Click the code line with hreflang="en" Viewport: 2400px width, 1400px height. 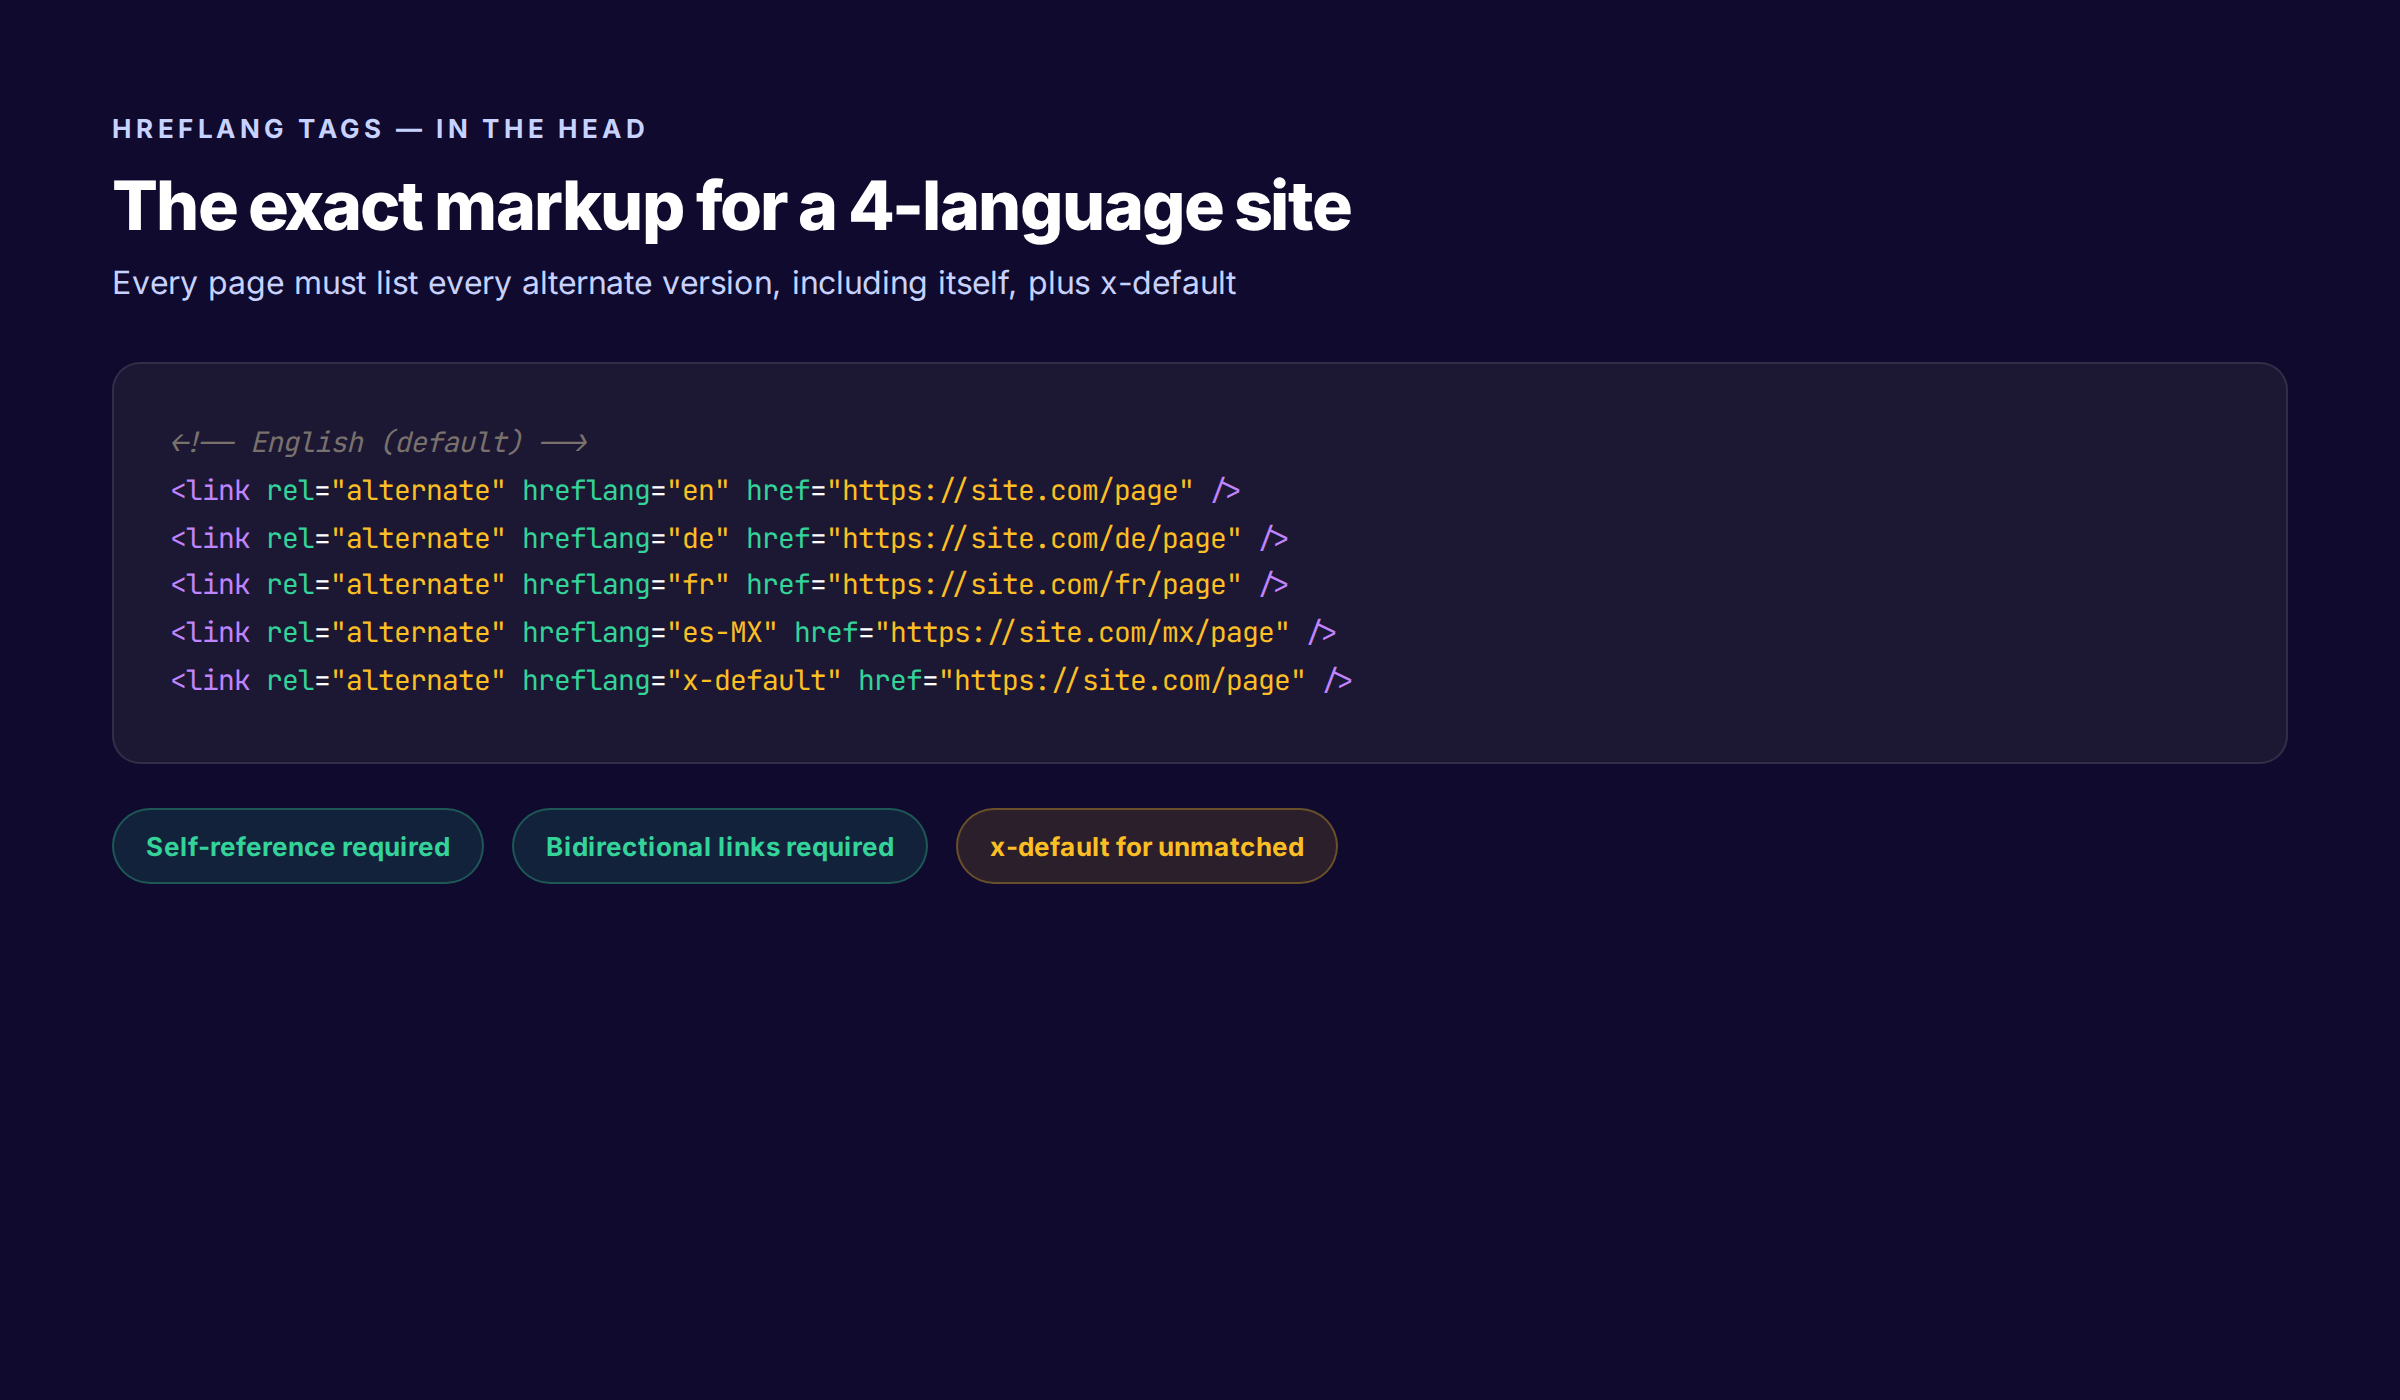pos(706,490)
